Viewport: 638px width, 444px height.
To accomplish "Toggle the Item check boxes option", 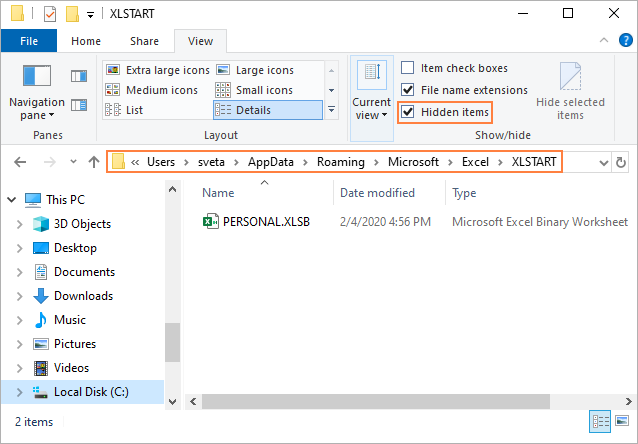I will tap(408, 68).
